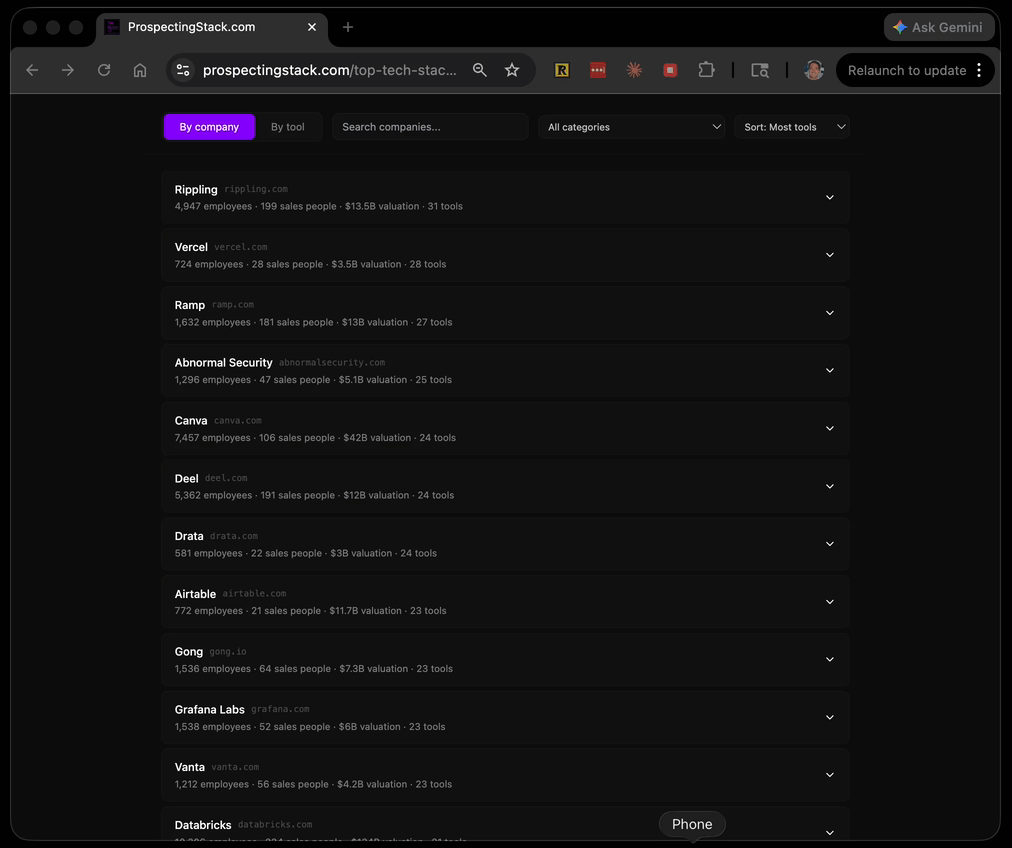Expand the Gong row chevron

click(830, 660)
